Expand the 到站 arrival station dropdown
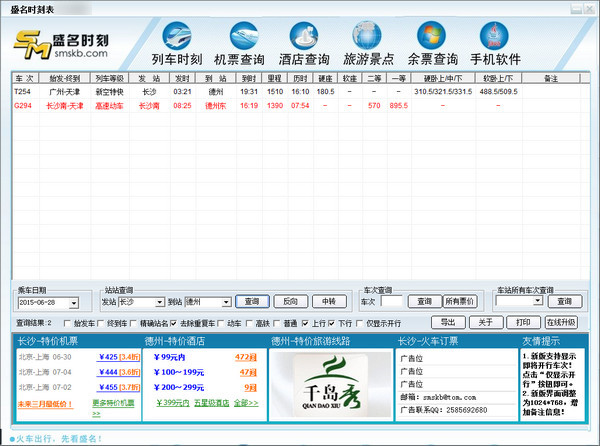The height and width of the screenshot is (446, 600). coord(225,301)
